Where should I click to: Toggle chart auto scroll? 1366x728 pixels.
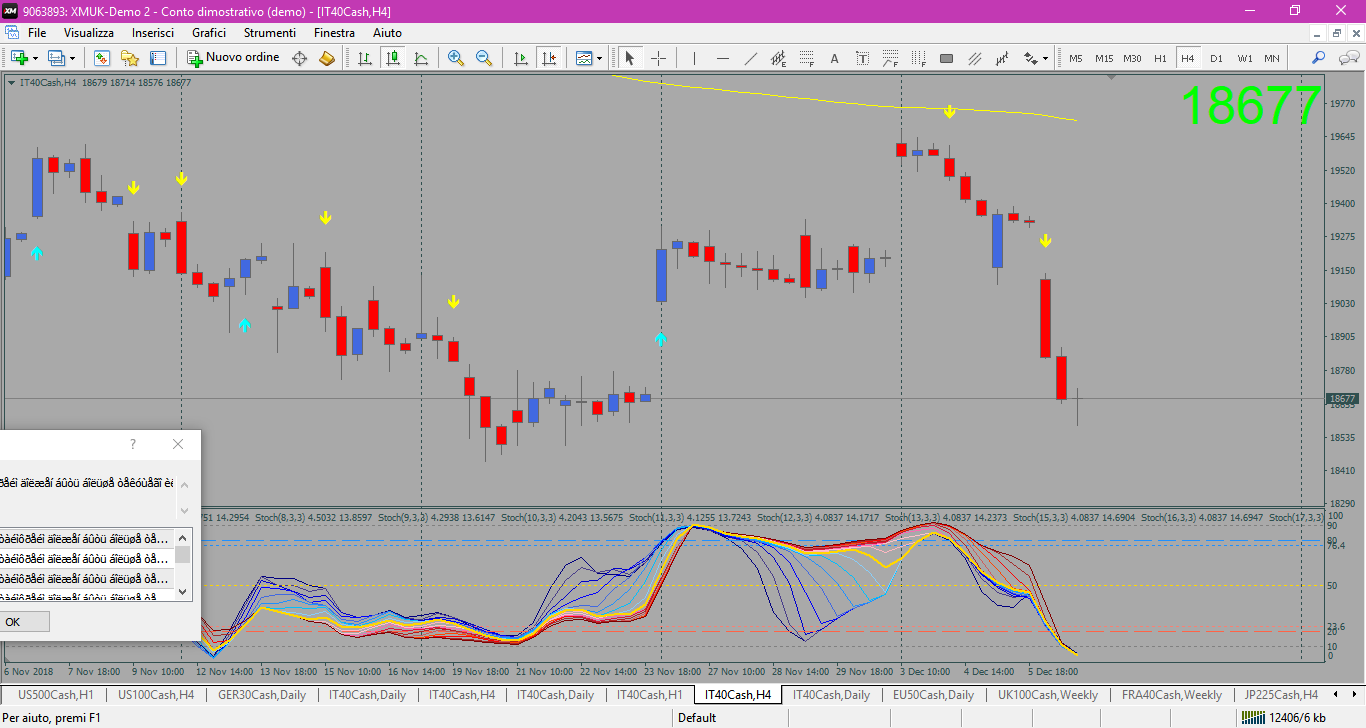(520, 58)
